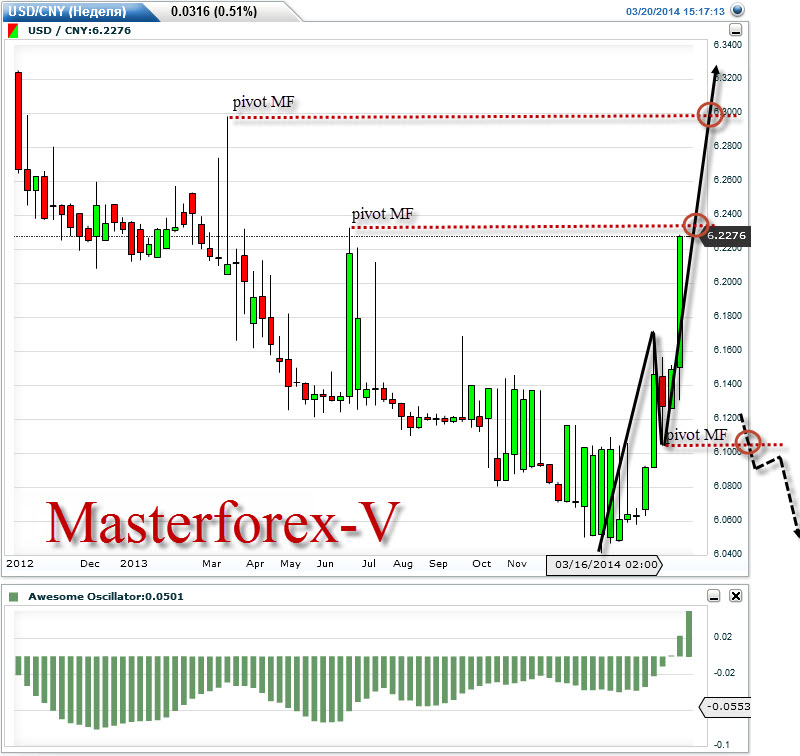Screen dimensions: 800x756
Task: Click the current price marker 6.2276
Action: tap(726, 236)
